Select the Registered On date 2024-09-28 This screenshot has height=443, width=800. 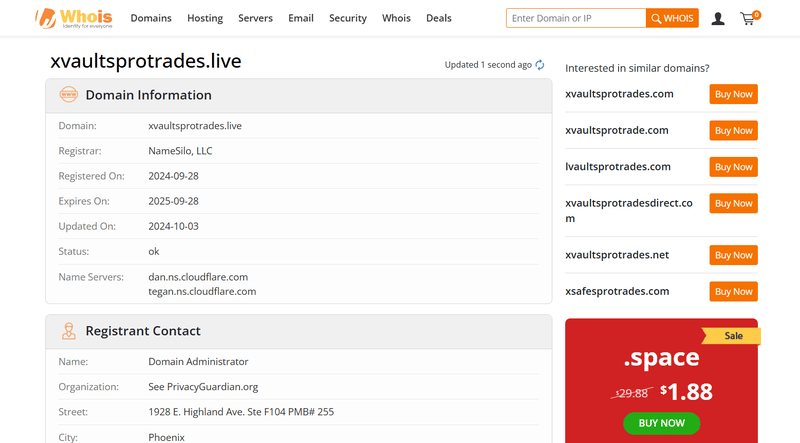[x=173, y=176]
